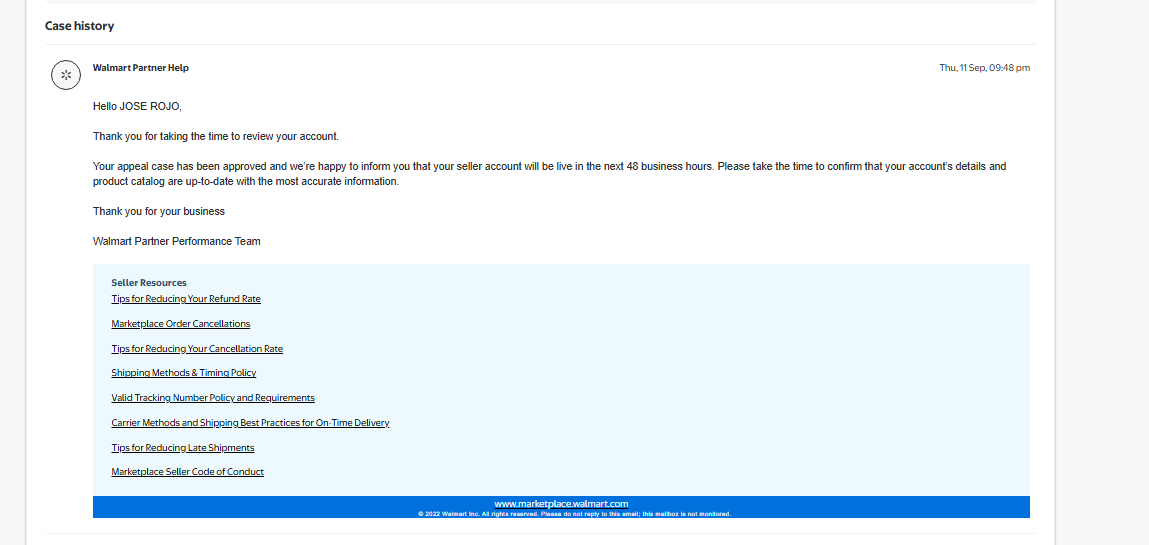Screen dimensions: 1149x545
Task: Visit Shipping Methods & Timing Policy link
Action: pos(184,373)
